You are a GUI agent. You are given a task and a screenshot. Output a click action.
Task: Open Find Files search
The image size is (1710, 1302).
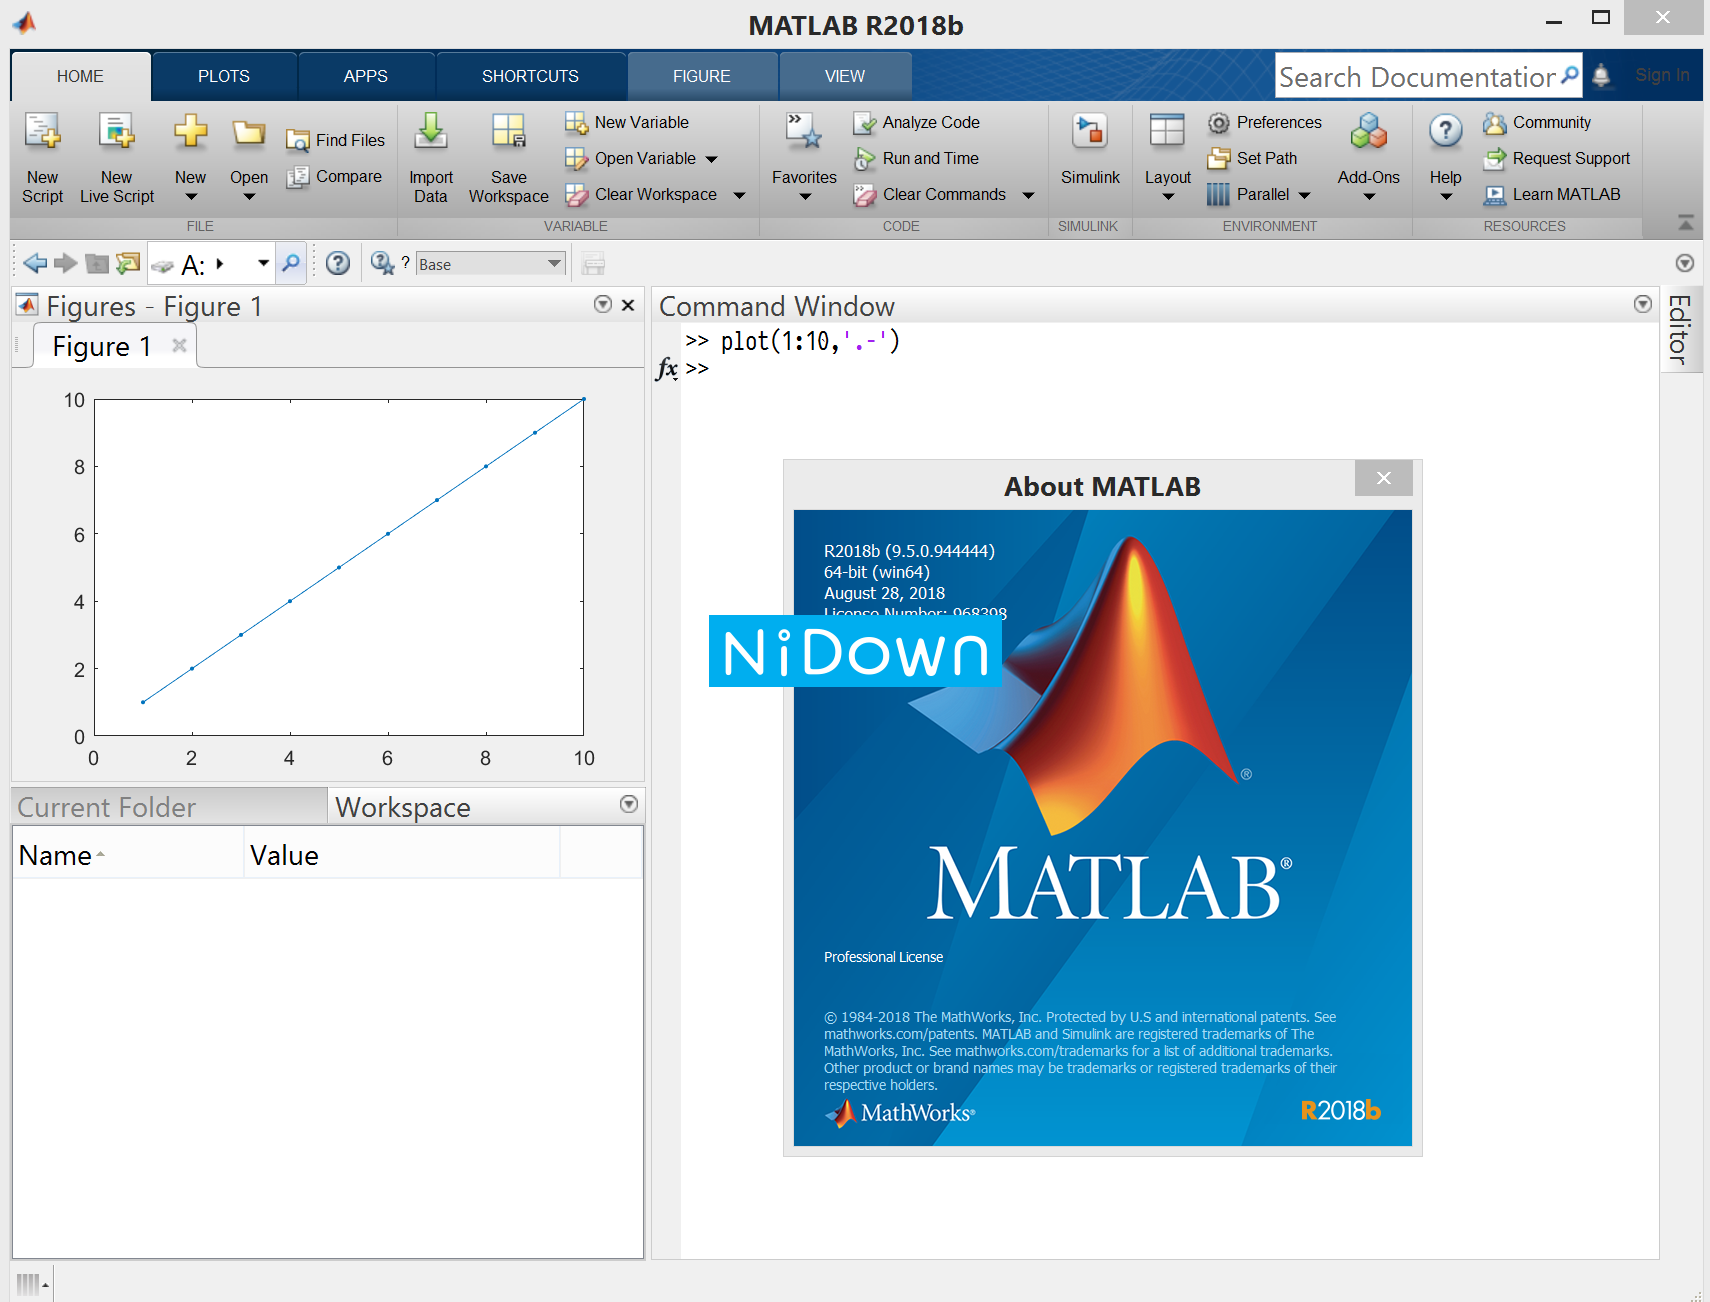(335, 140)
